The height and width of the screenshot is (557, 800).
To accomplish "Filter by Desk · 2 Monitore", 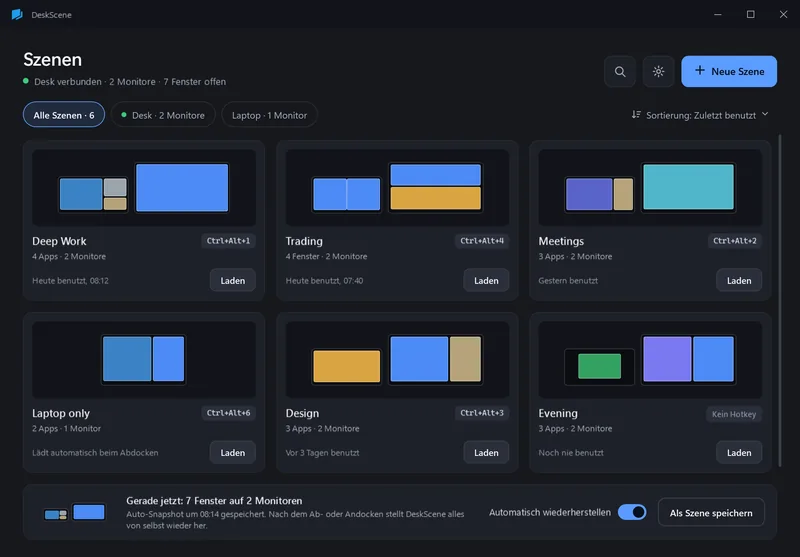I will coord(163,115).
